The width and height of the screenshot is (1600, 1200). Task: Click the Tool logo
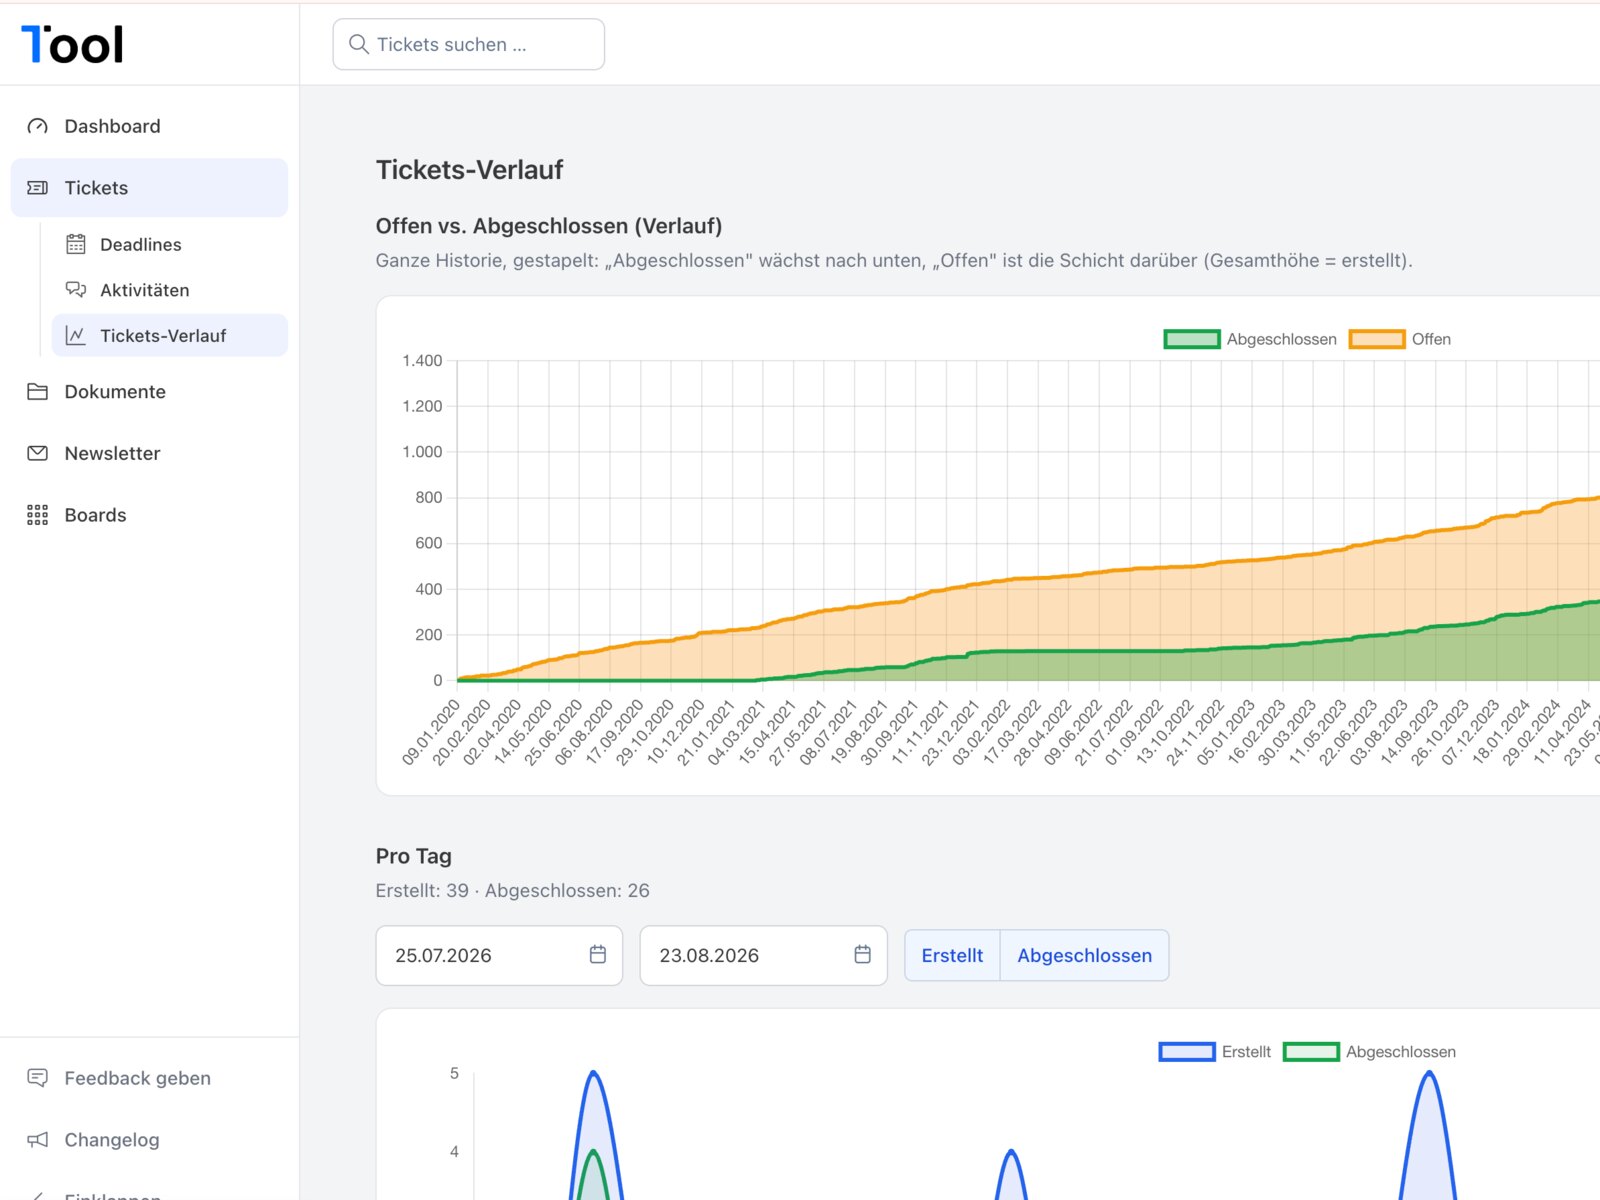pos(72,44)
